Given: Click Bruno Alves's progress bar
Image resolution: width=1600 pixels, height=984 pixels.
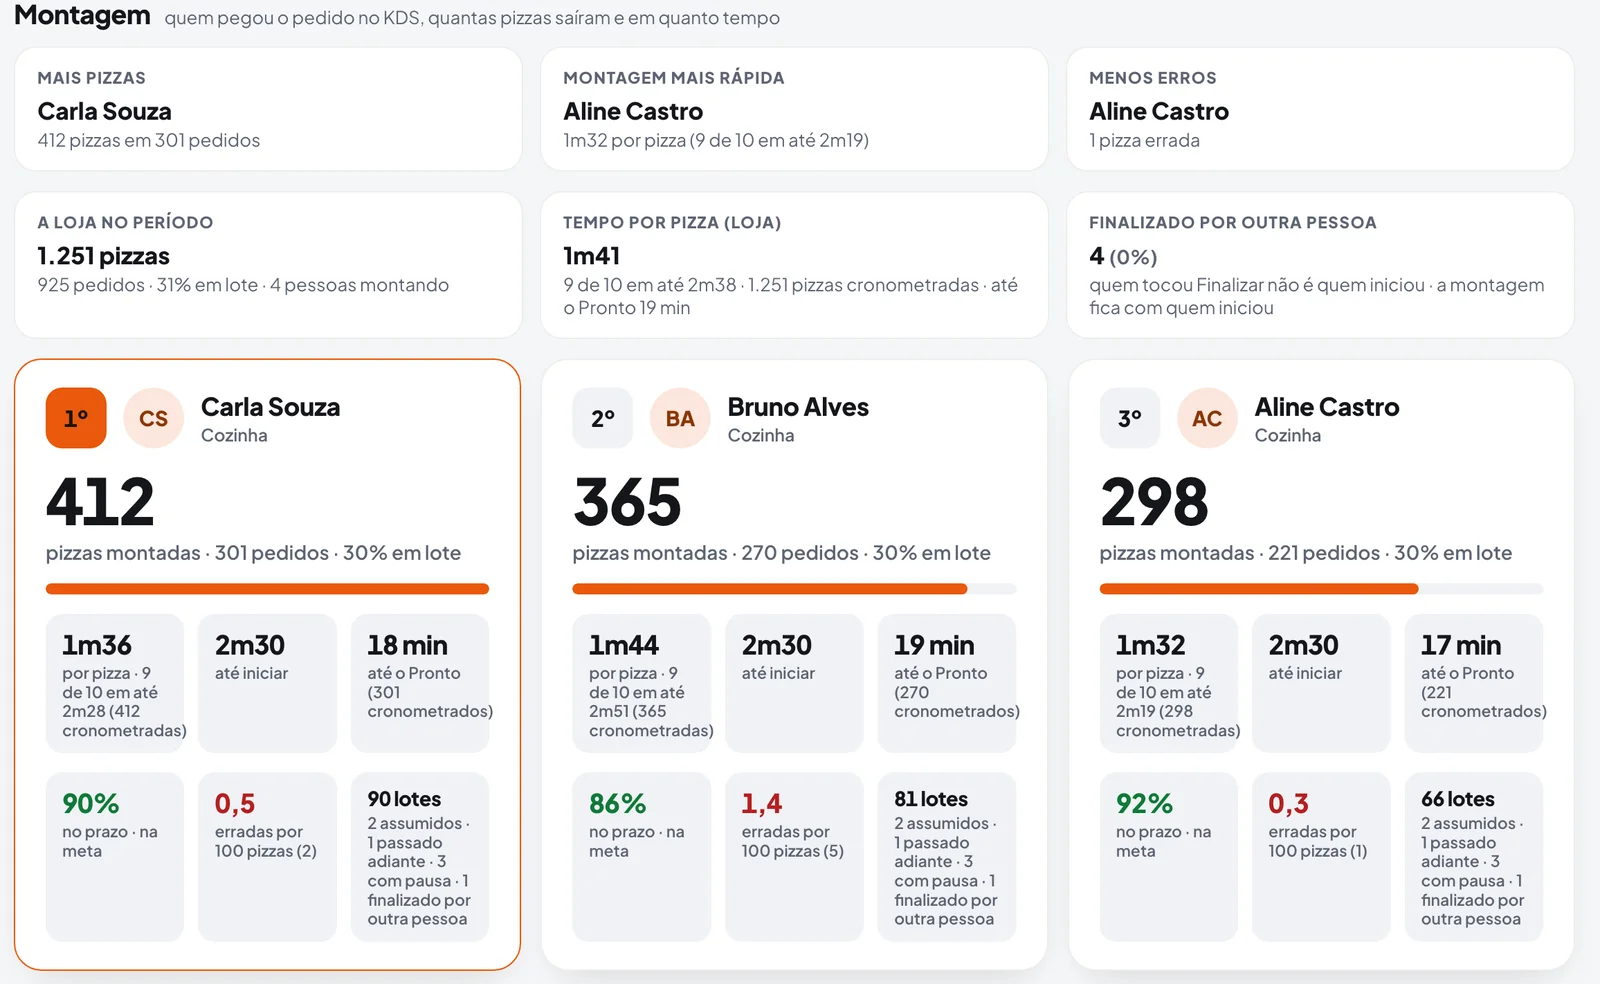Looking at the screenshot, I should [x=794, y=589].
